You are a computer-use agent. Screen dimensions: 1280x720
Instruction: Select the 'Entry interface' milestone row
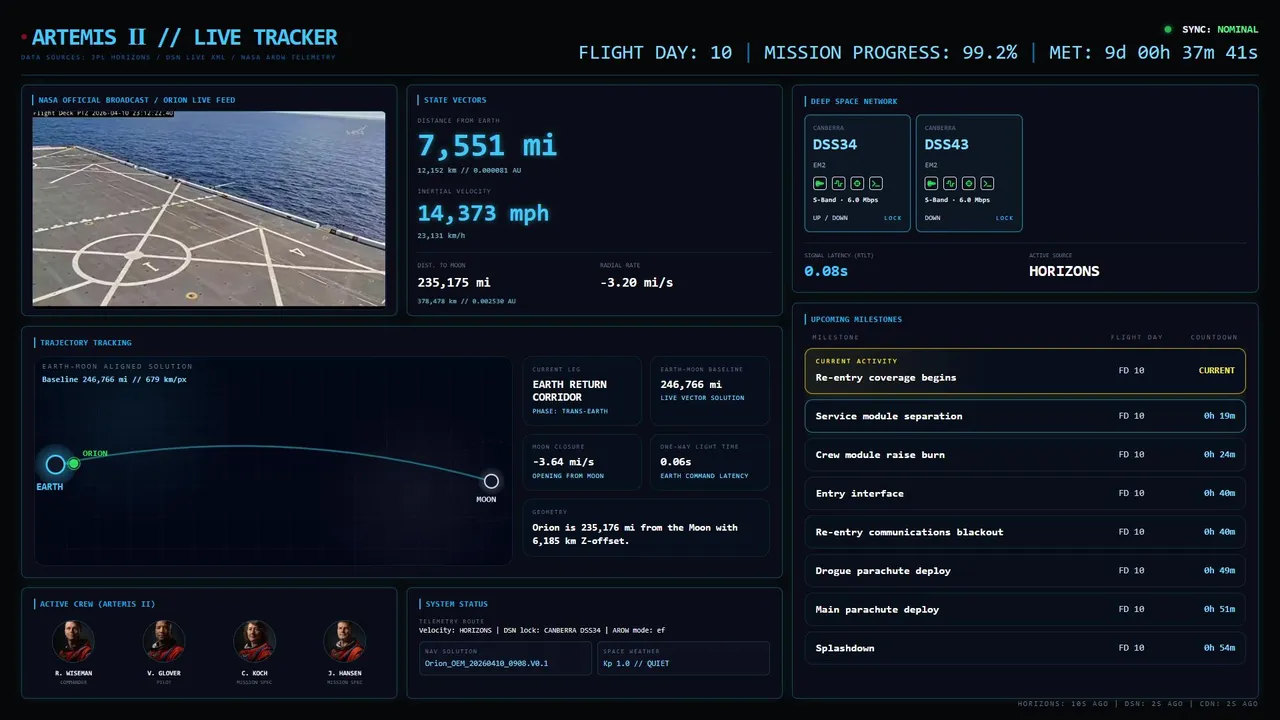click(1025, 493)
